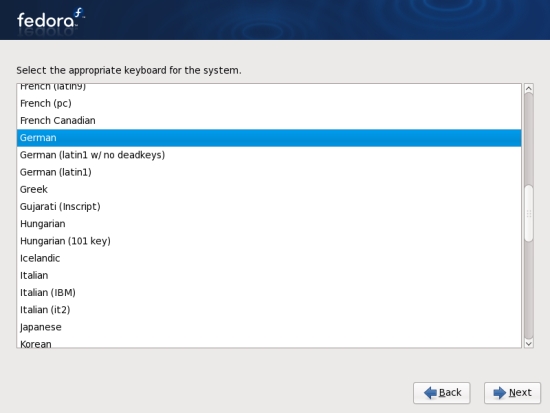Pick the German (latin1) layout
Screen dimensions: 550x413
(x=269, y=172)
